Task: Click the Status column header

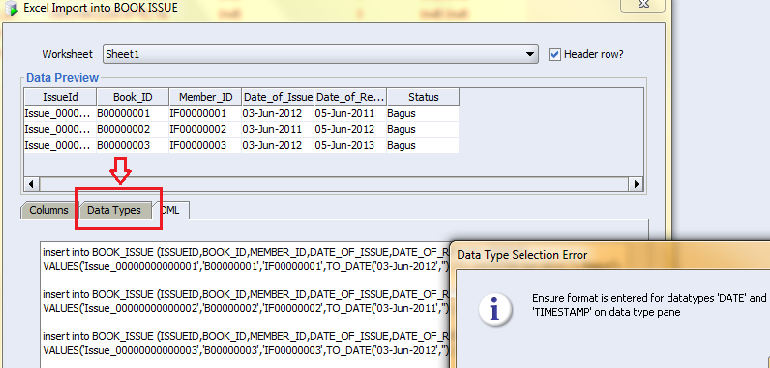Action: (423, 97)
